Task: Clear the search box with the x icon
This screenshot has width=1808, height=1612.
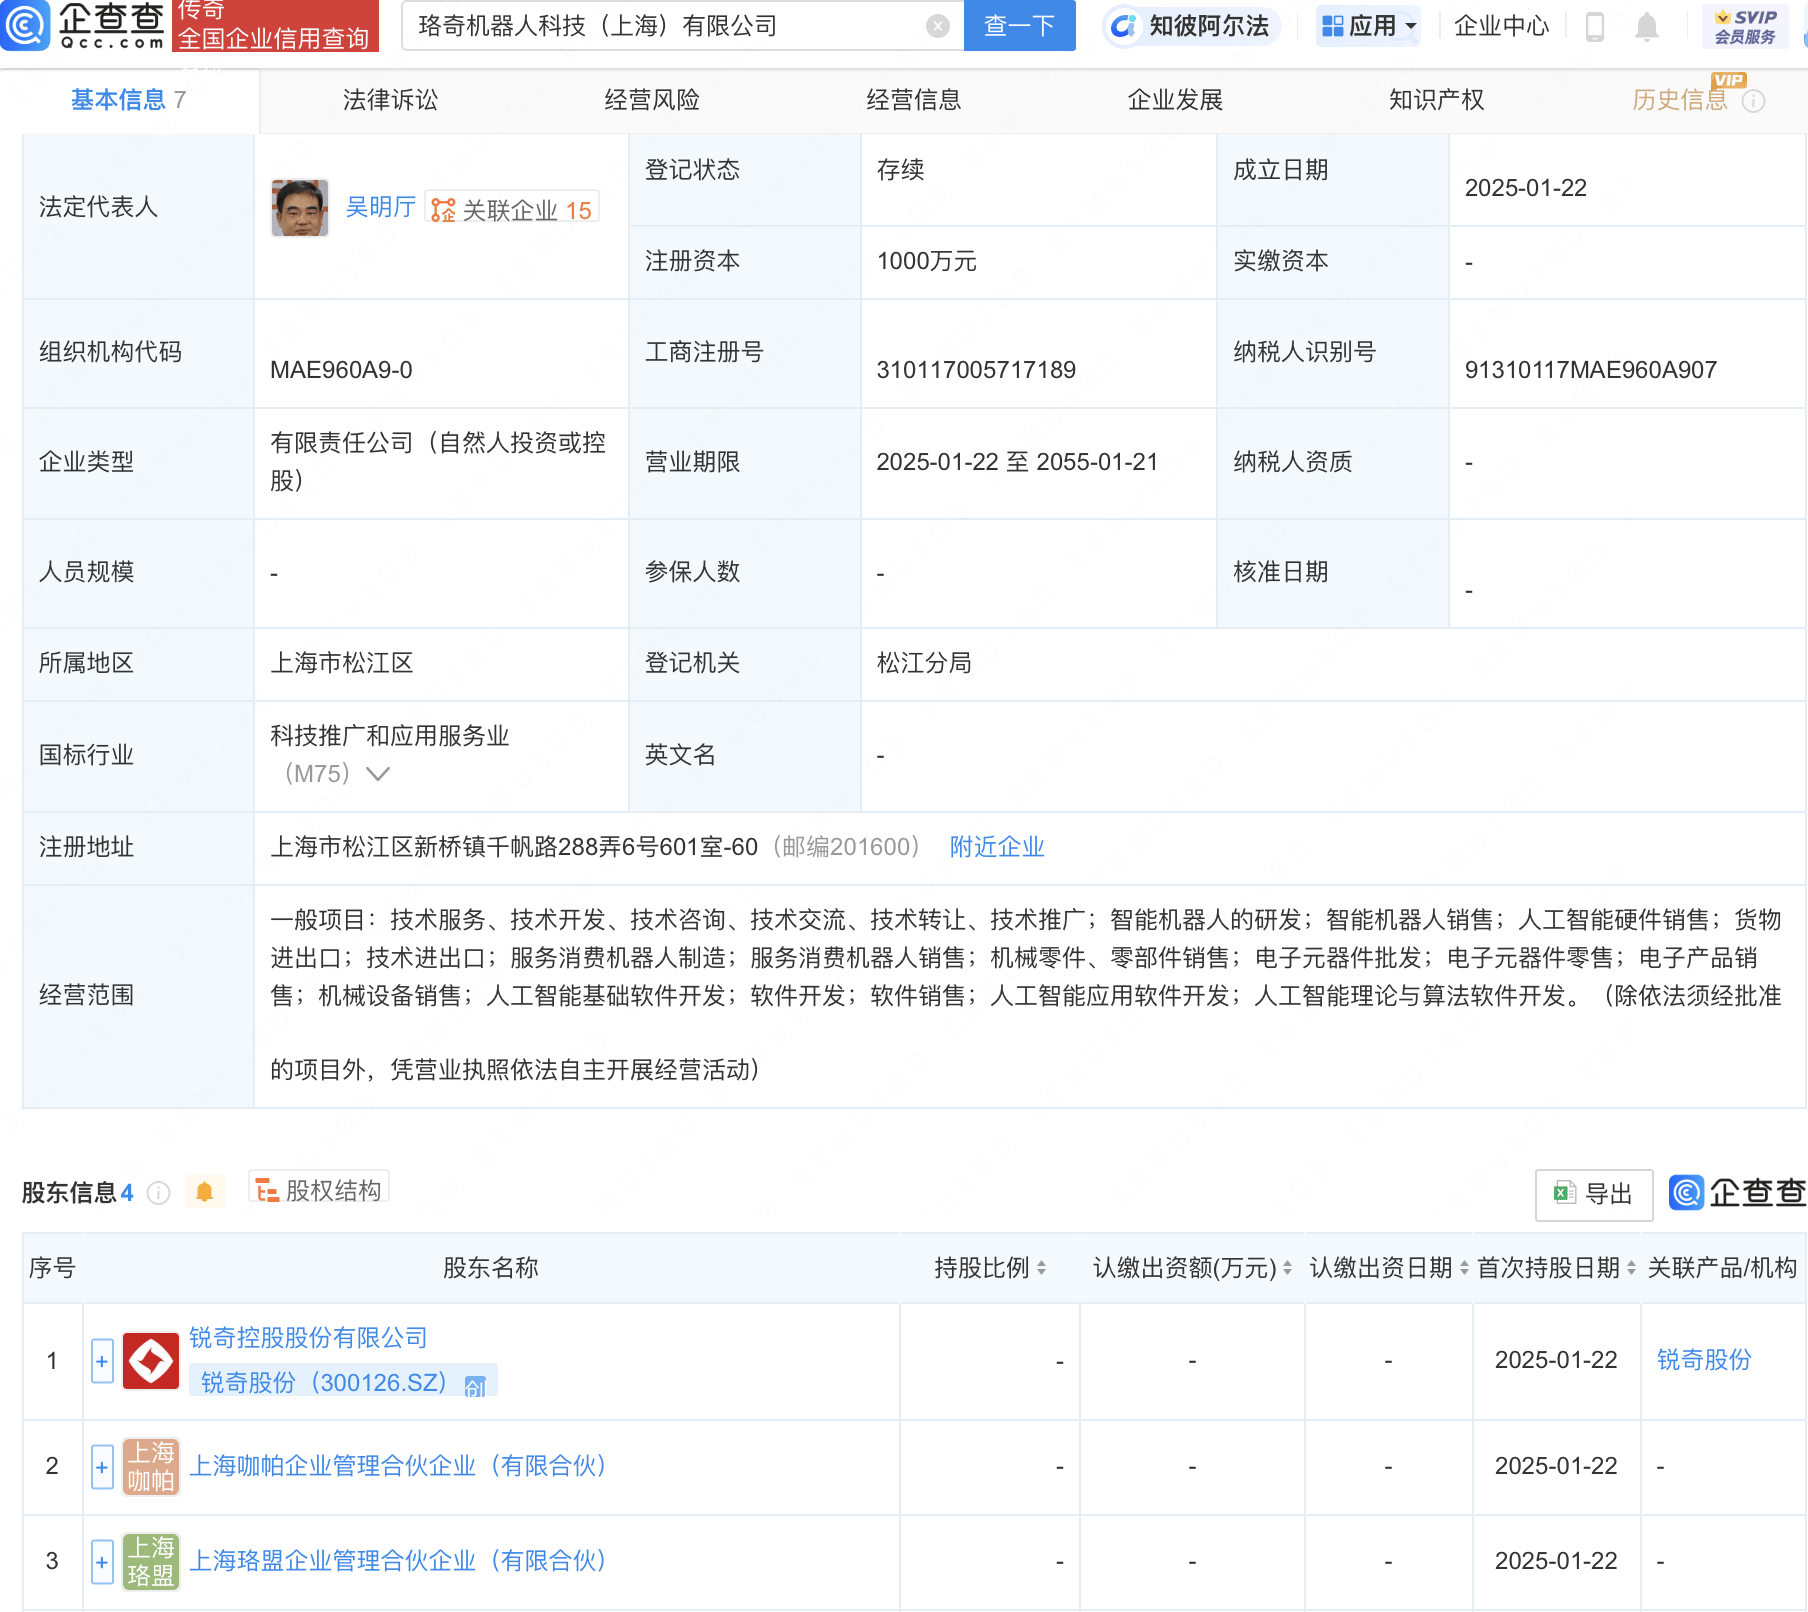Action: coord(936,26)
